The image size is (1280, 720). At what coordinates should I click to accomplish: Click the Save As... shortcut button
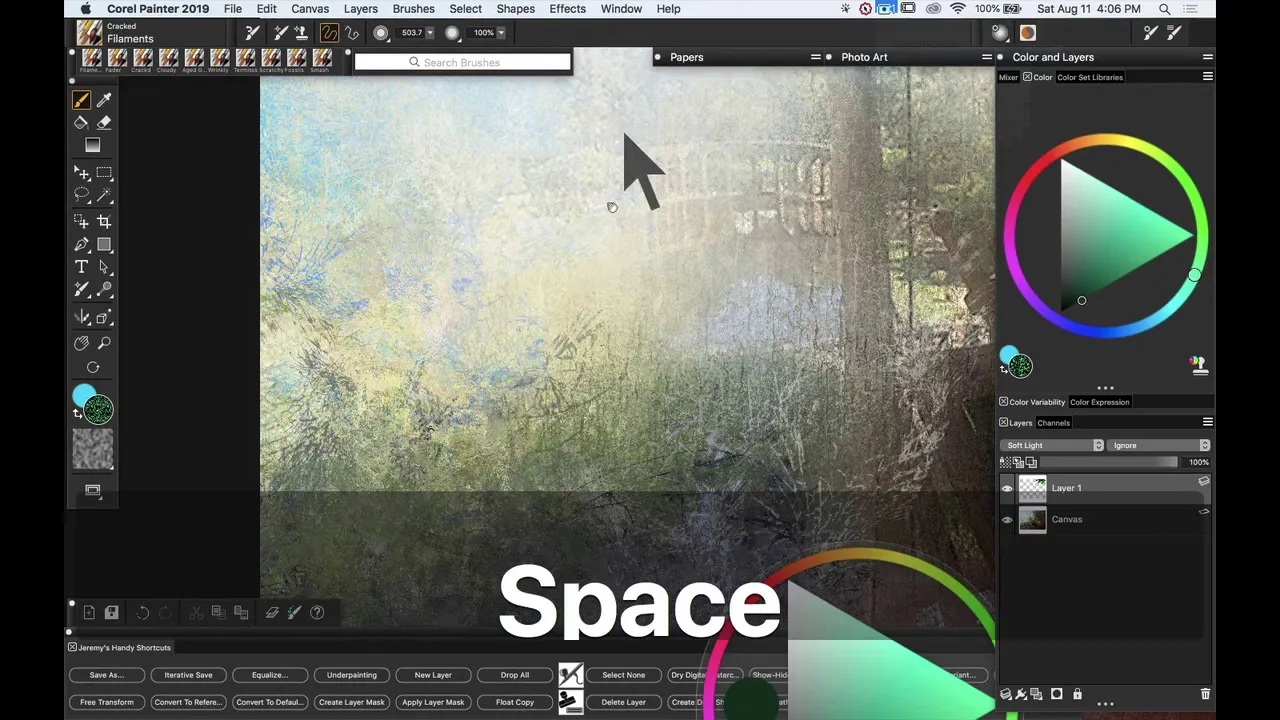tap(107, 675)
